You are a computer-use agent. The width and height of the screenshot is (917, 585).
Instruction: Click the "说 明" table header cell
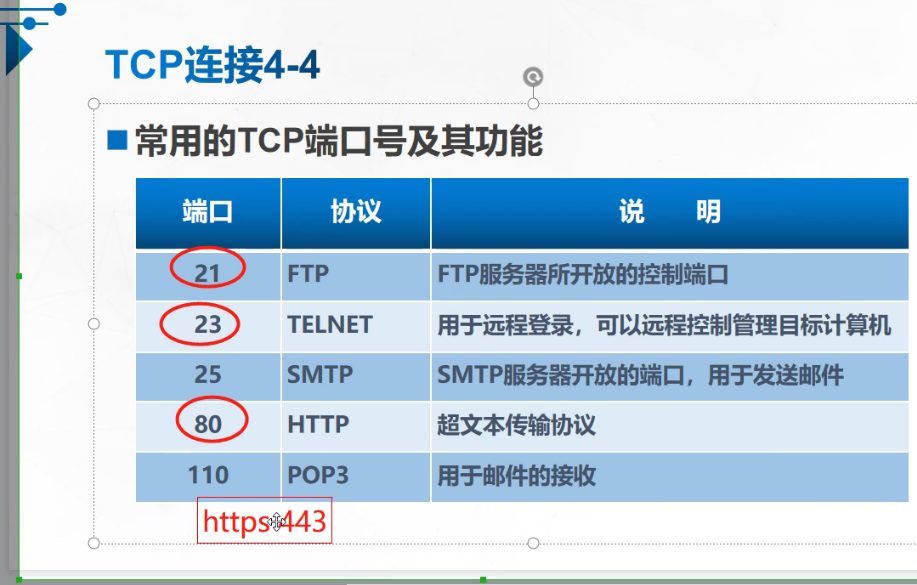pos(670,214)
